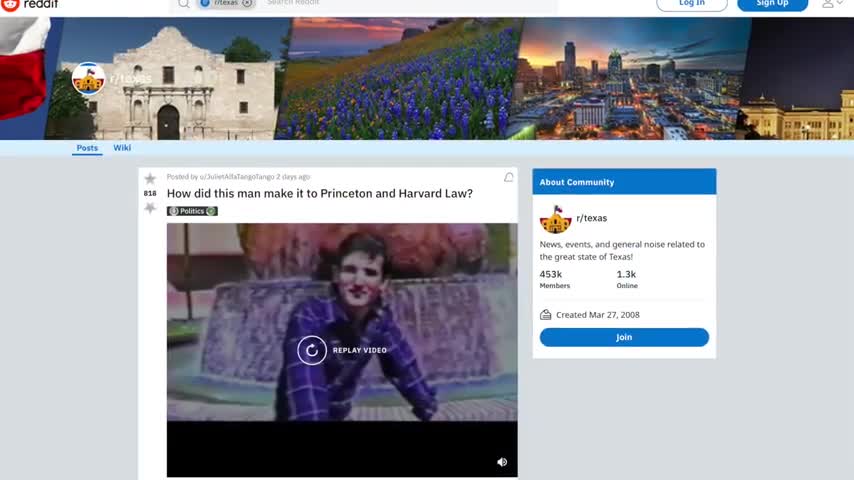The height and width of the screenshot is (480, 854).
Task: Downvote the Princeton and Harvard Law post
Action: 150,208
